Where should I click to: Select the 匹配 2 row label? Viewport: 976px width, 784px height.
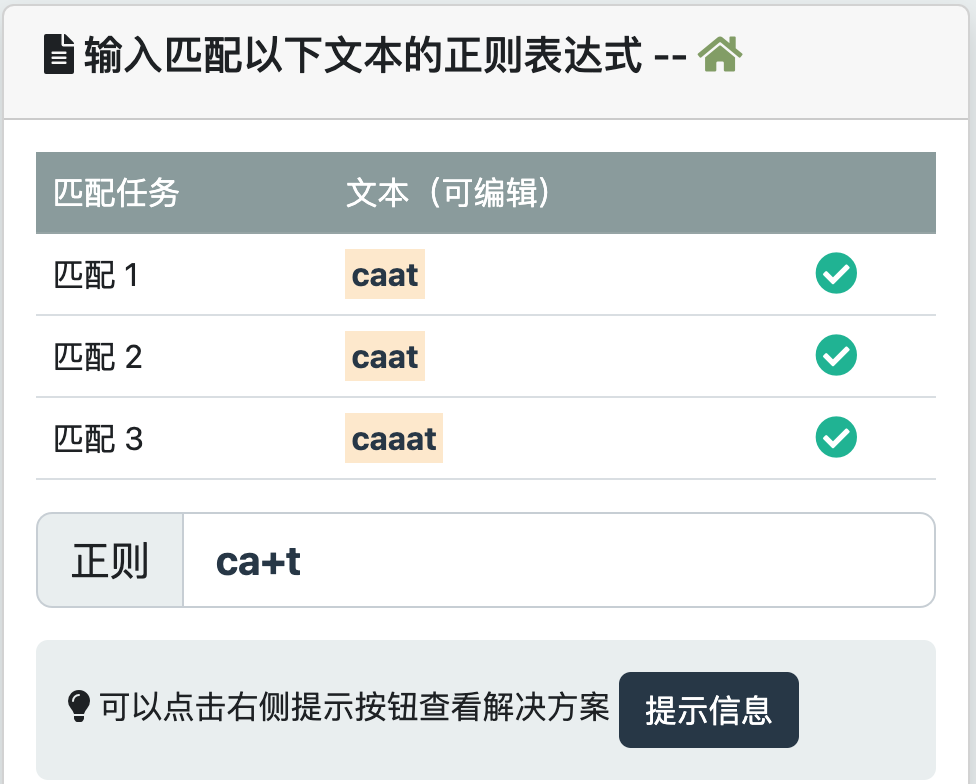[98, 357]
